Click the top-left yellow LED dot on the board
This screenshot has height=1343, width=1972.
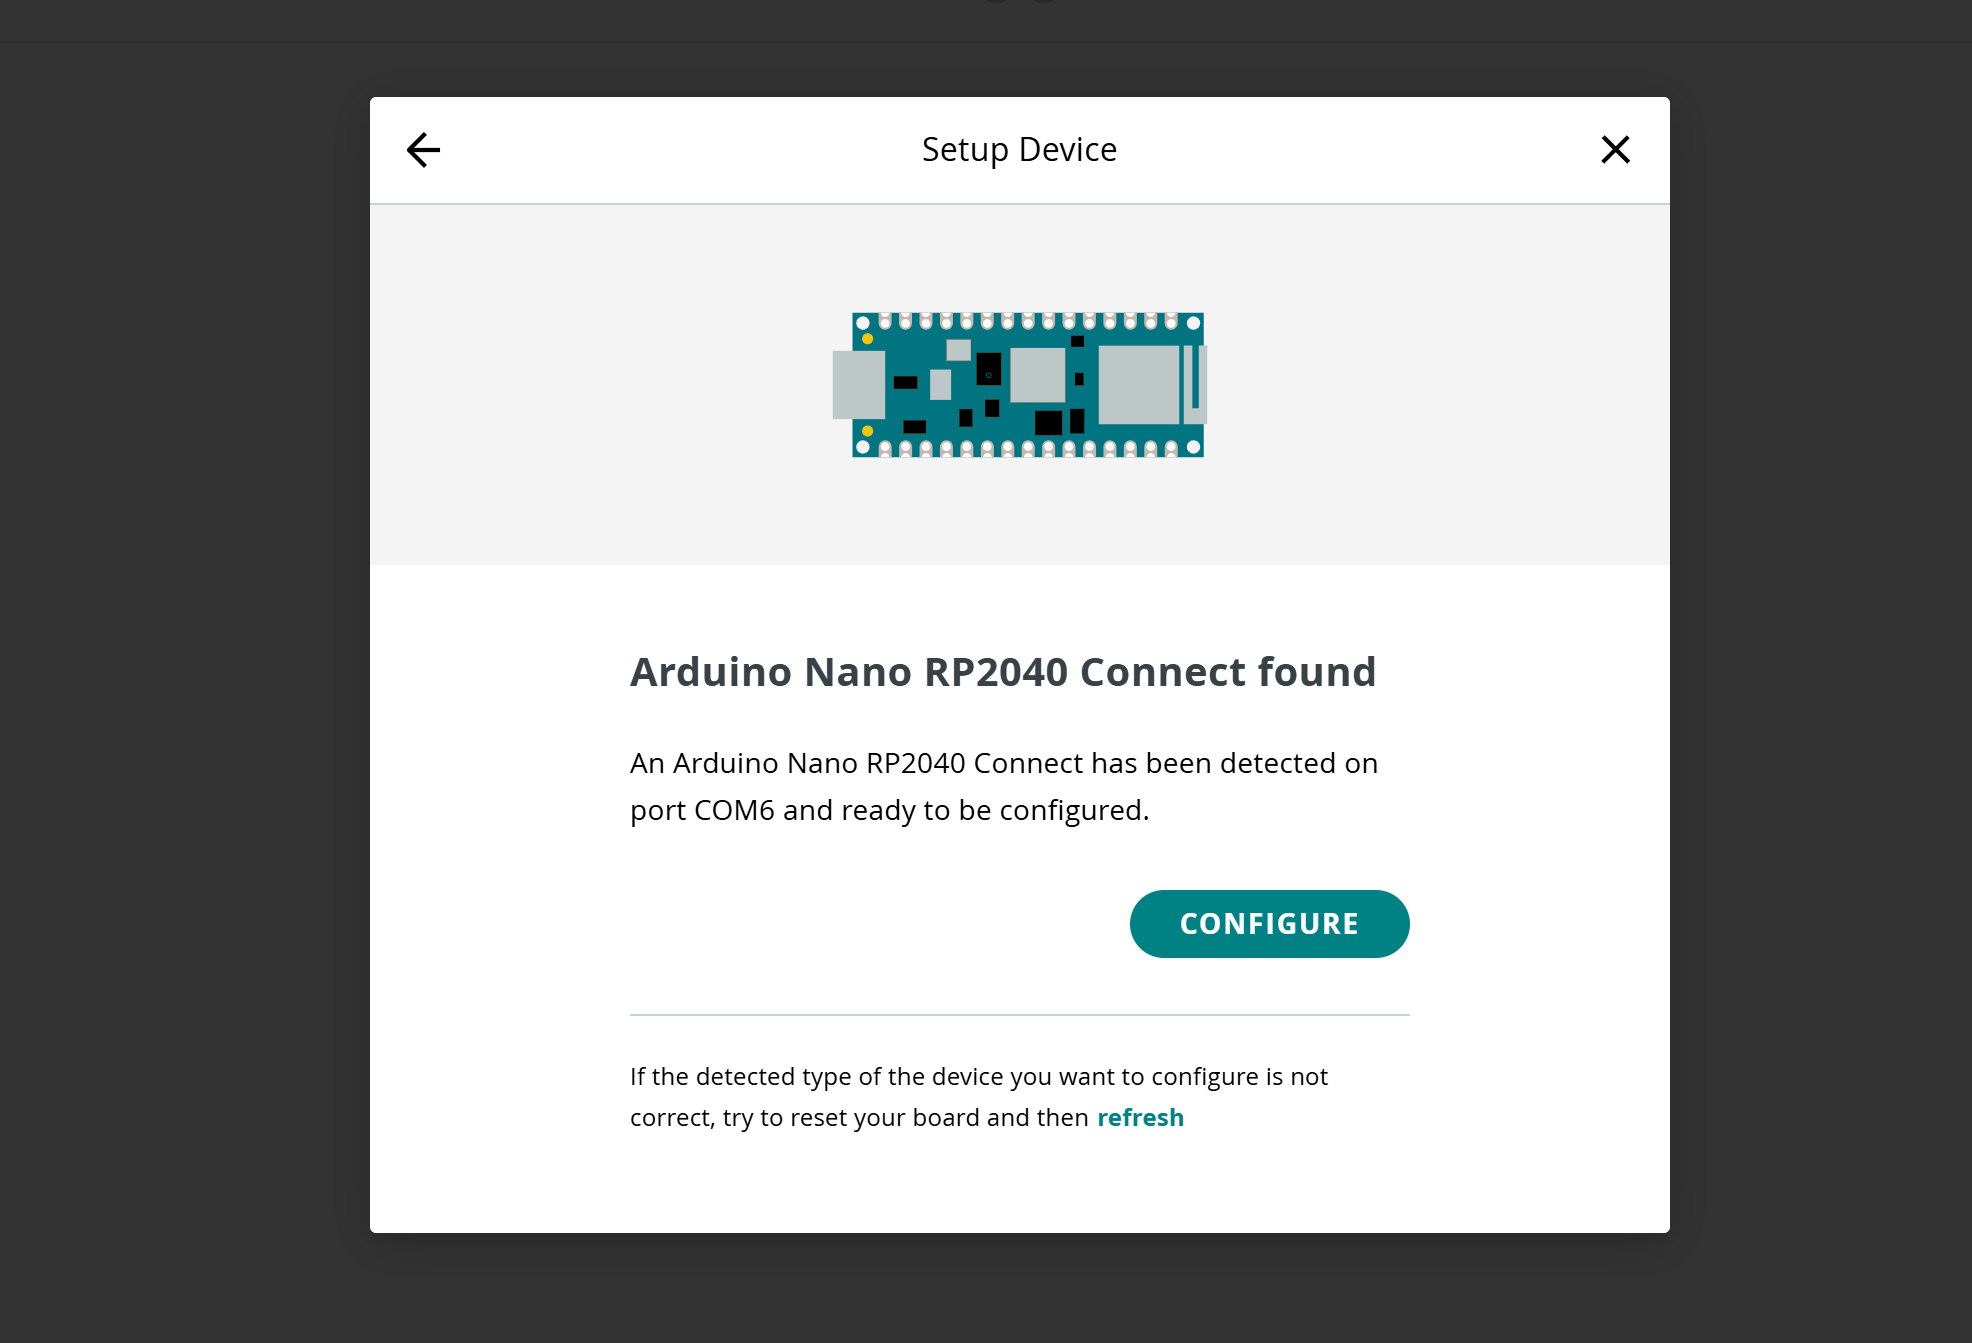click(x=868, y=339)
